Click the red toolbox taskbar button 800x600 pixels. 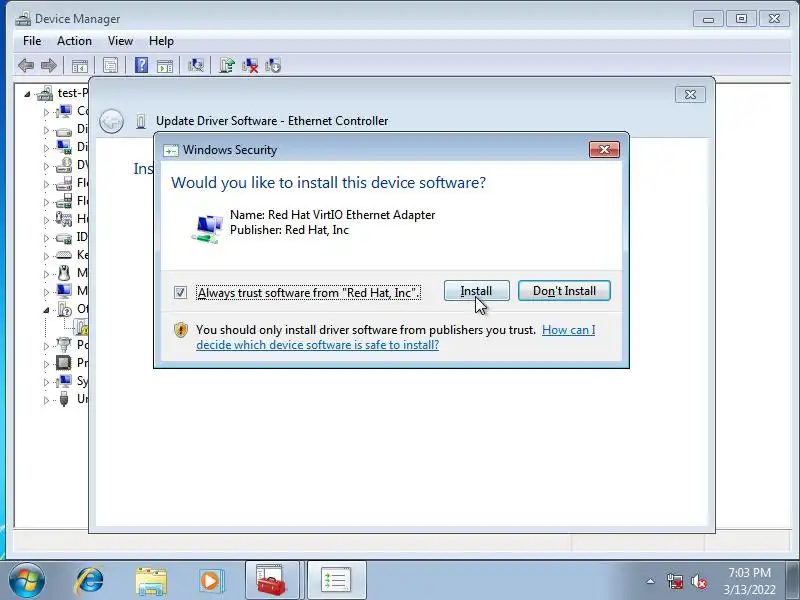(x=272, y=580)
